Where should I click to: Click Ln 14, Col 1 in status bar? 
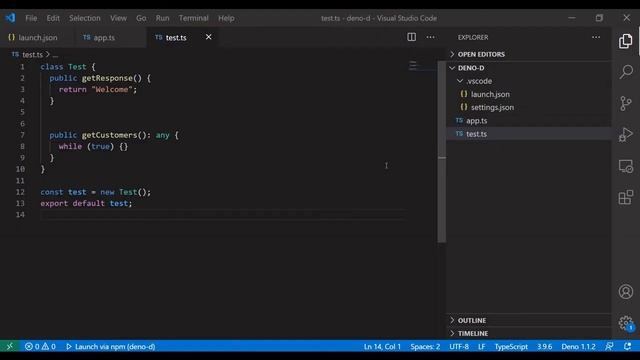382,347
